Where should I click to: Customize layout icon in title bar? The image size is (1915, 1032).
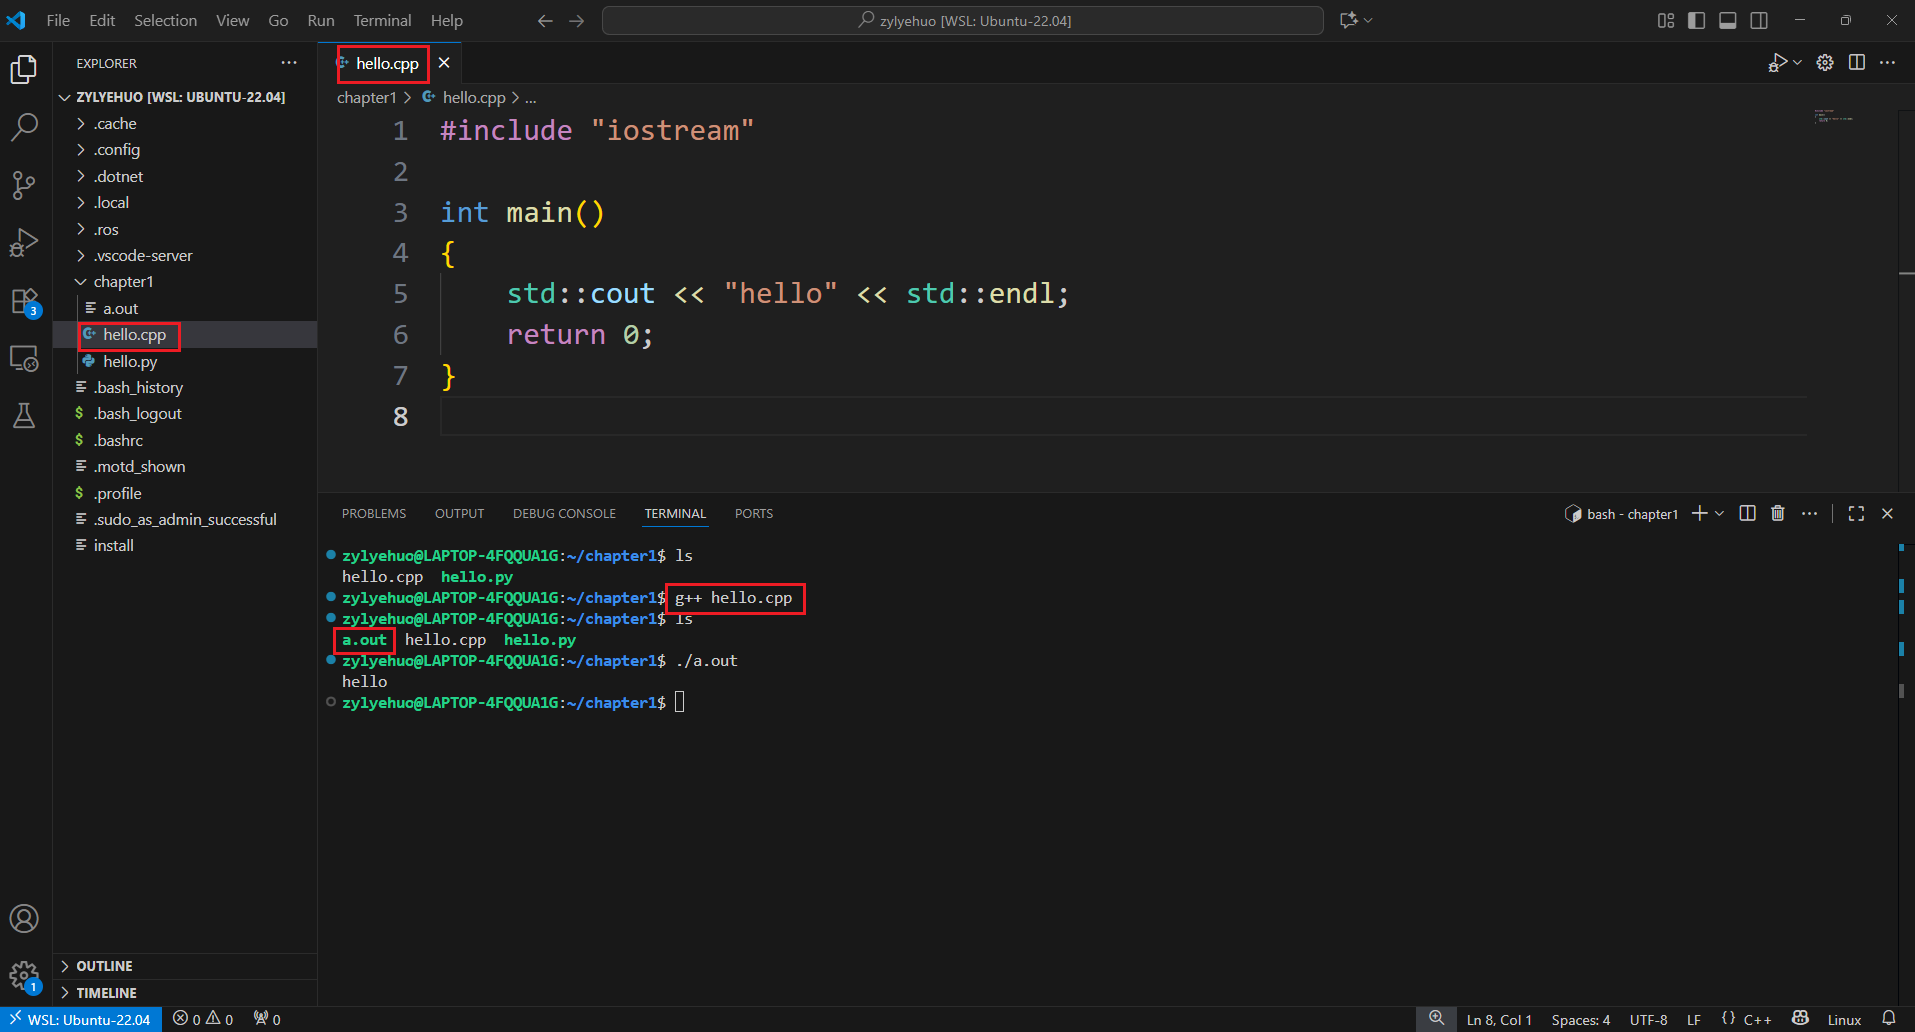(x=1666, y=21)
